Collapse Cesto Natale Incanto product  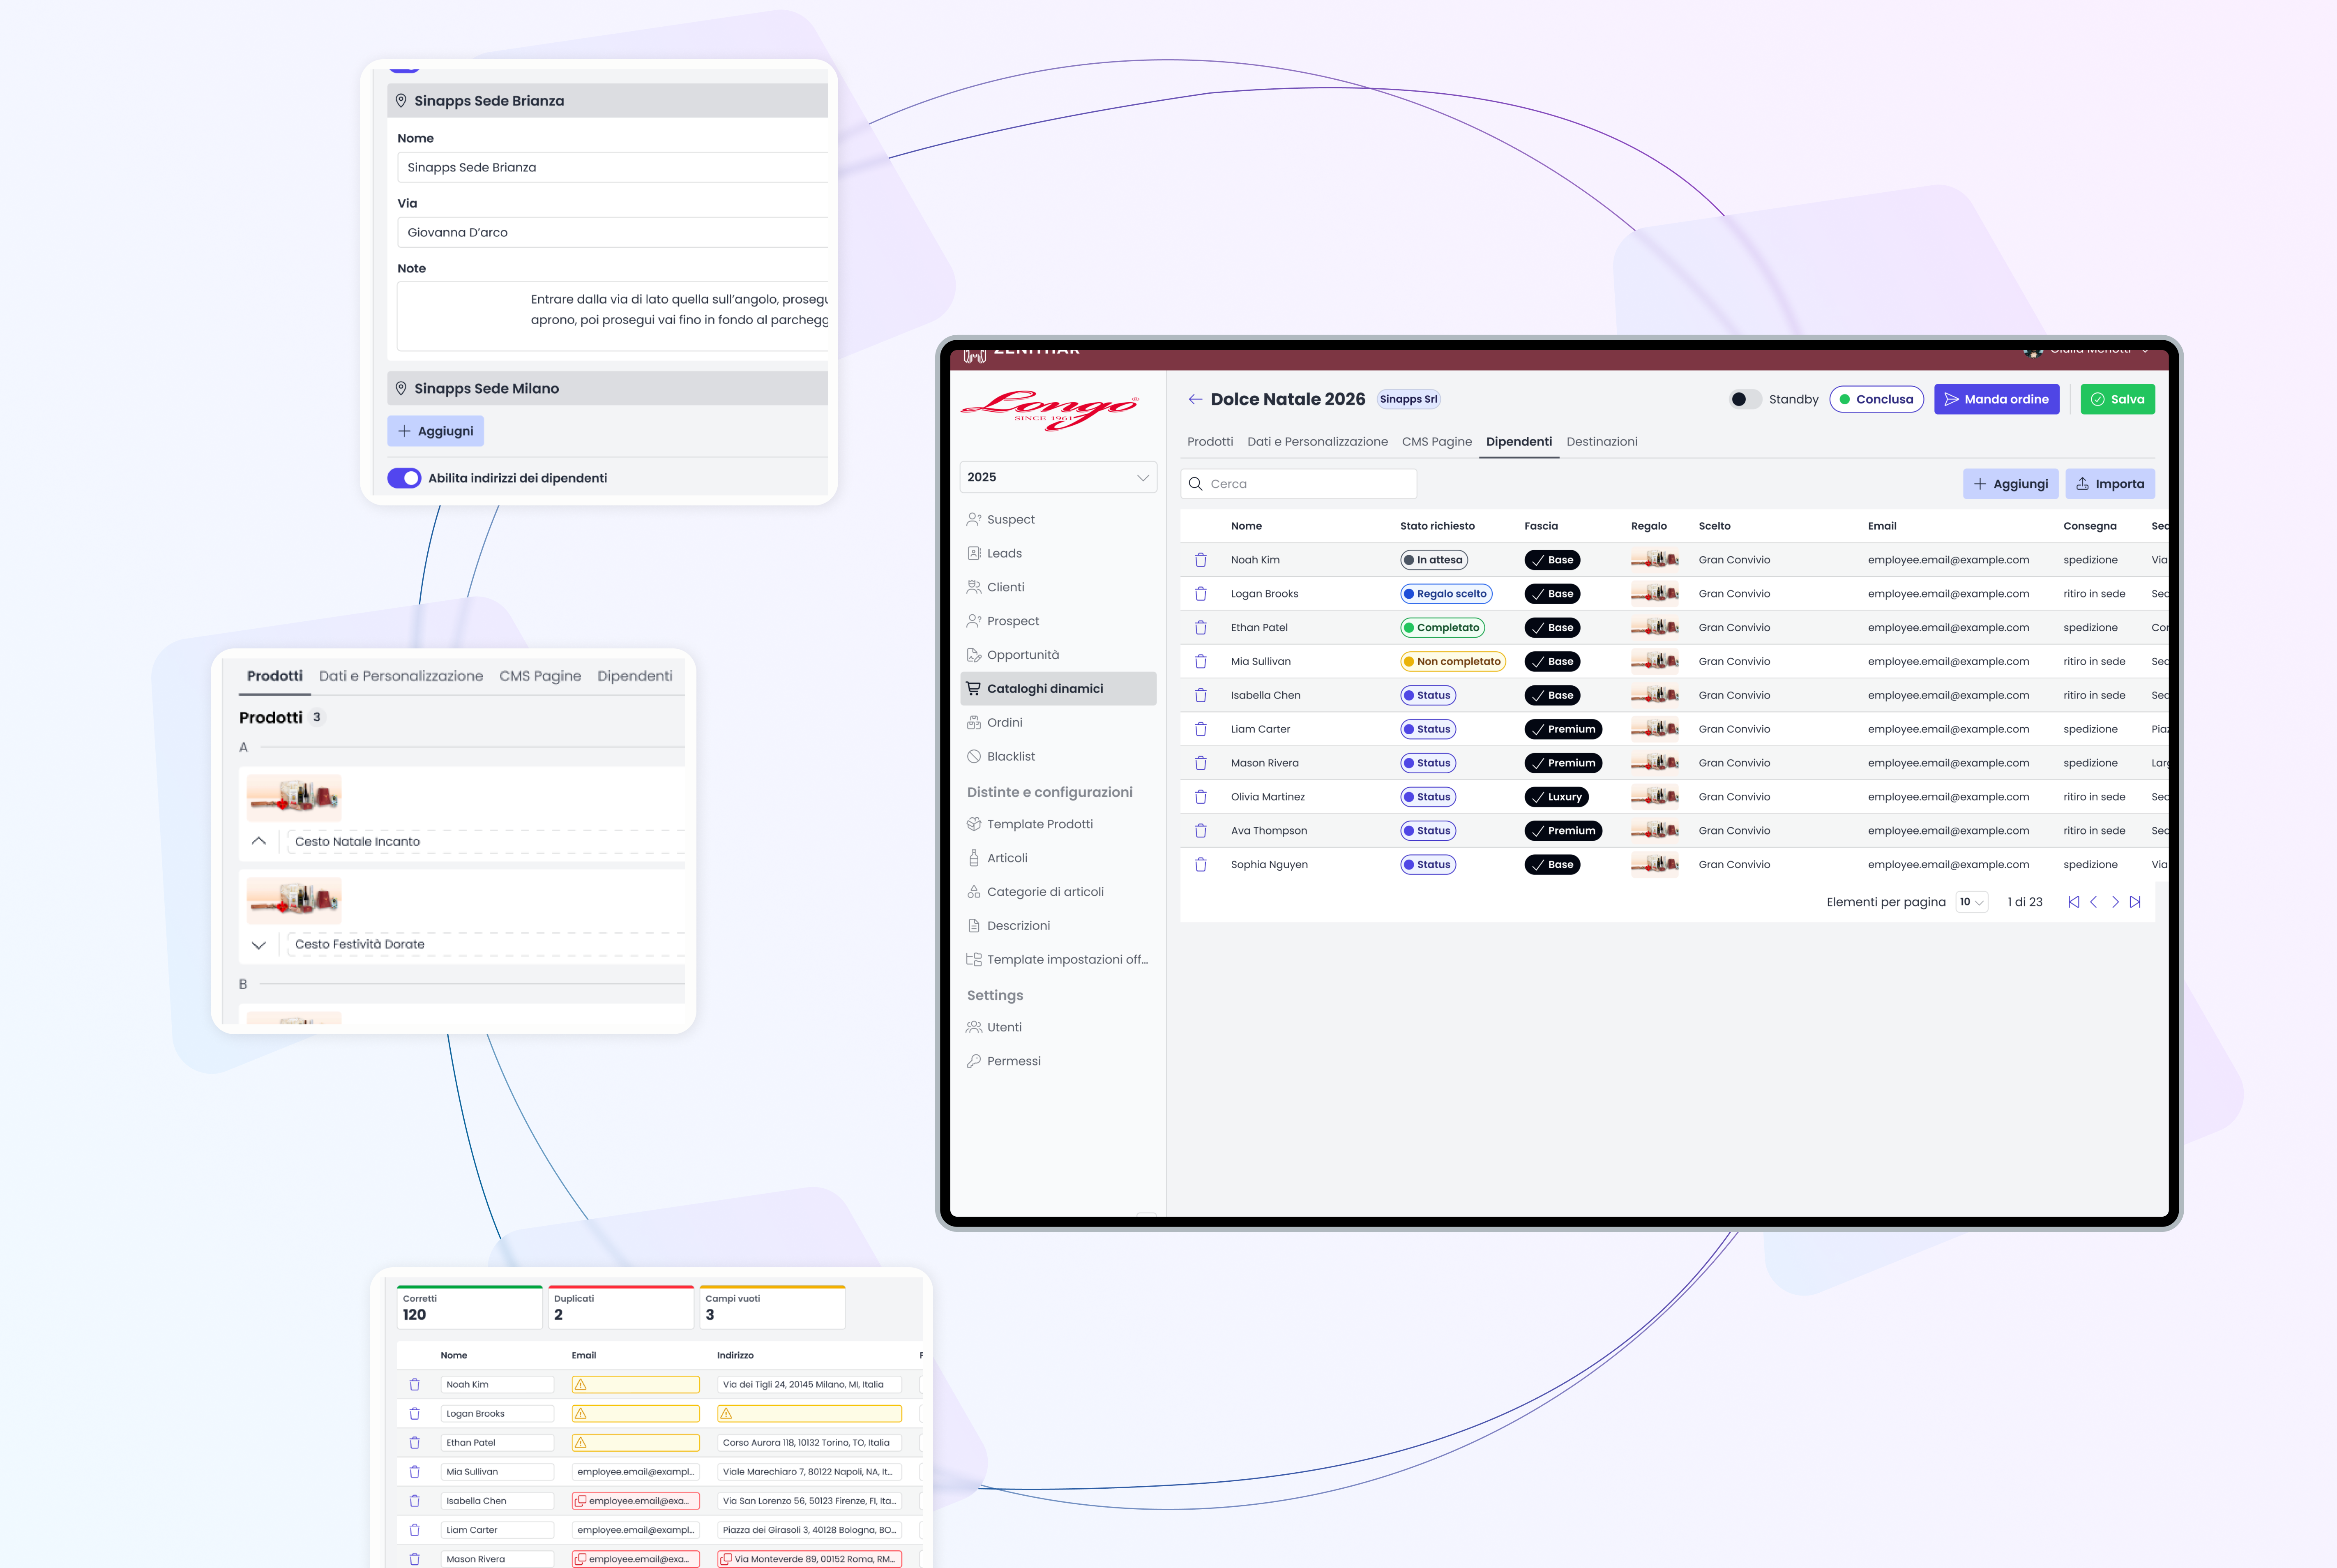(259, 841)
